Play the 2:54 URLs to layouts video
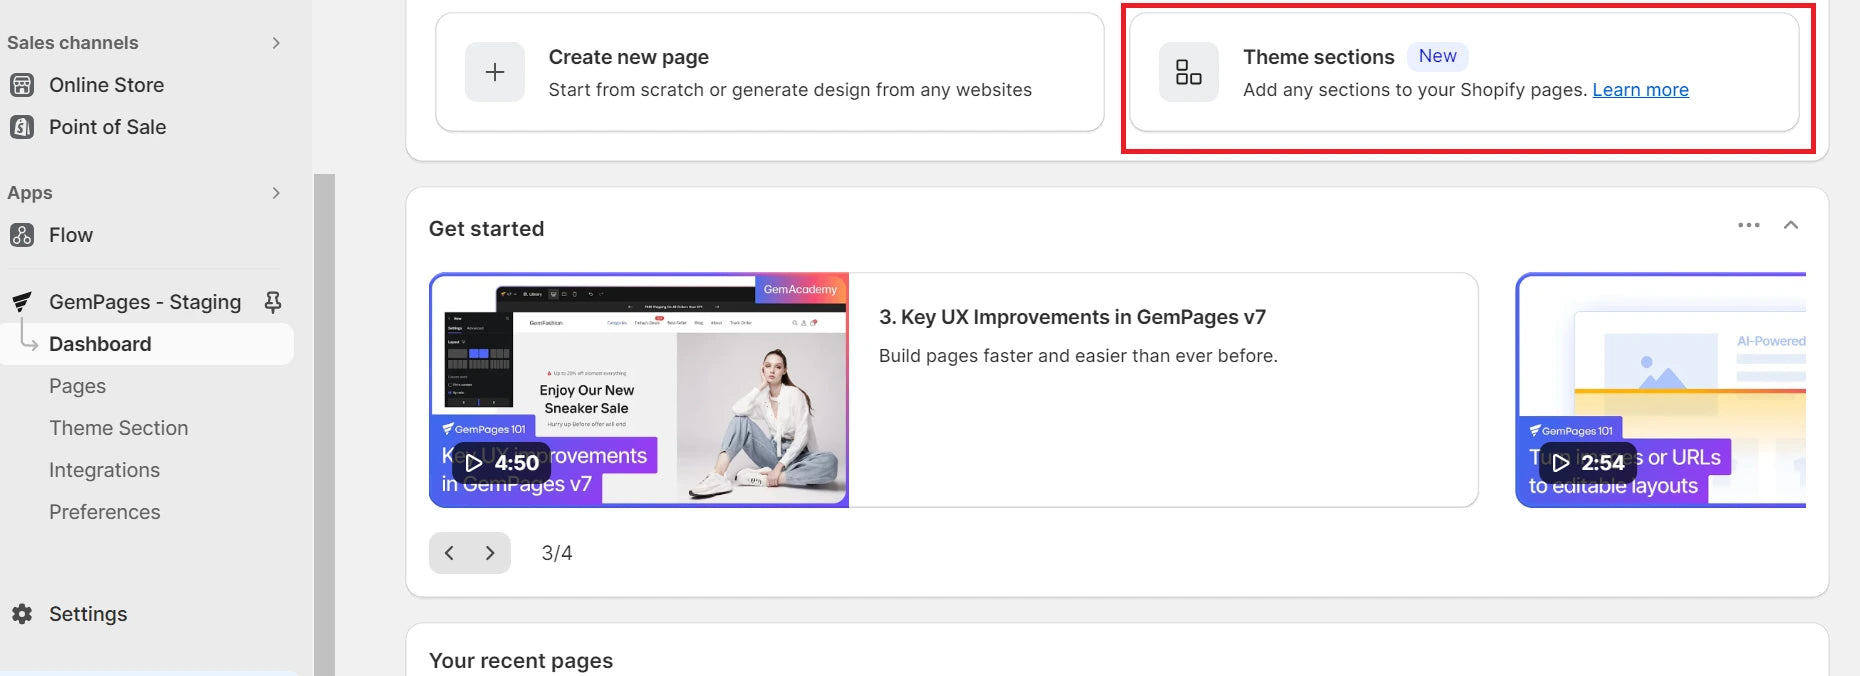Viewport: 1860px width, 676px height. (1588, 462)
